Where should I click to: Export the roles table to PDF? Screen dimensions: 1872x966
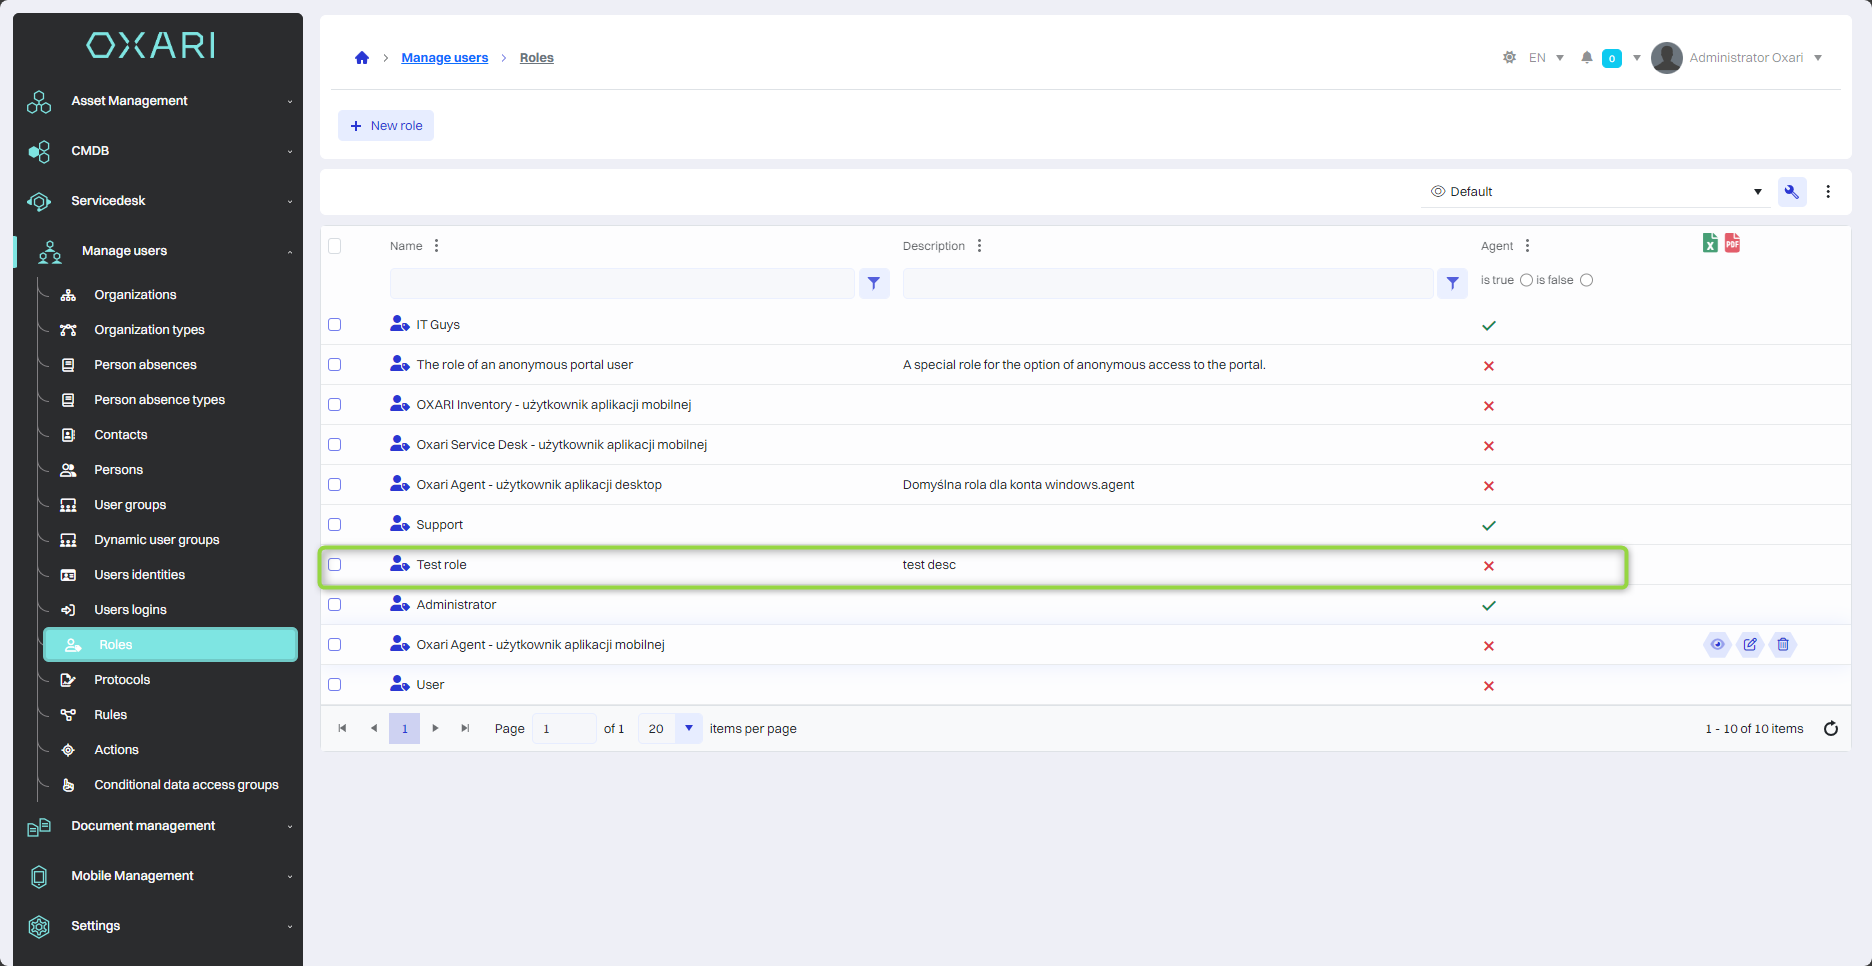(1732, 243)
